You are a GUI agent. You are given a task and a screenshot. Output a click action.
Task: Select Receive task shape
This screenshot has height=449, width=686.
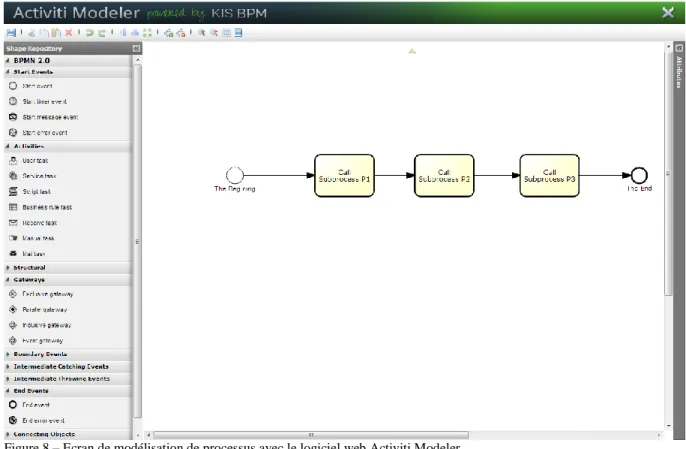(x=33, y=223)
